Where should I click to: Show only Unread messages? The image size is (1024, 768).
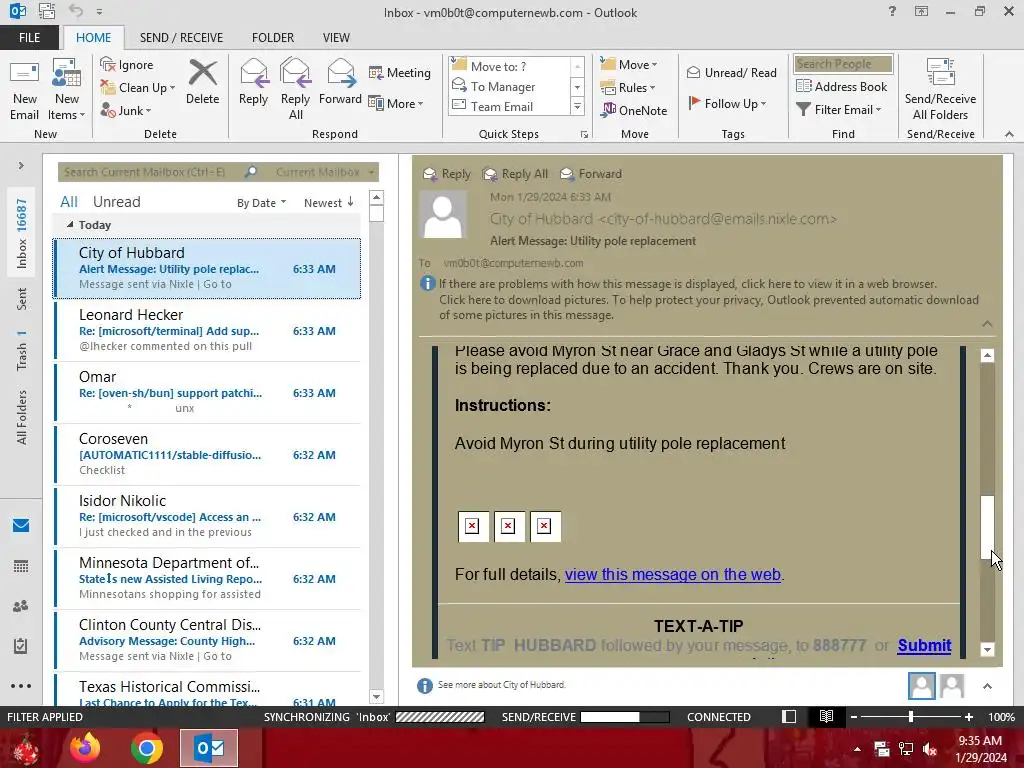pyautogui.click(x=116, y=202)
